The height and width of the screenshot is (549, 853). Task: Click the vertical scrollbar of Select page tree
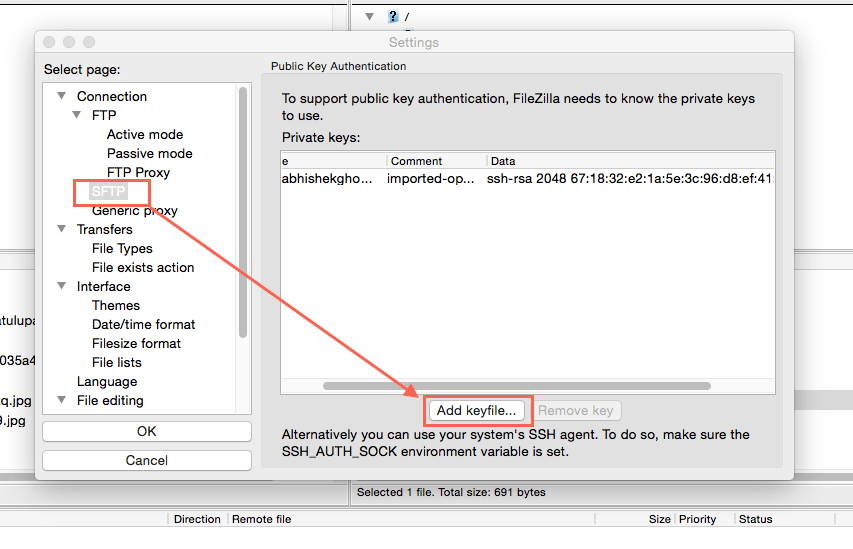coord(243,212)
